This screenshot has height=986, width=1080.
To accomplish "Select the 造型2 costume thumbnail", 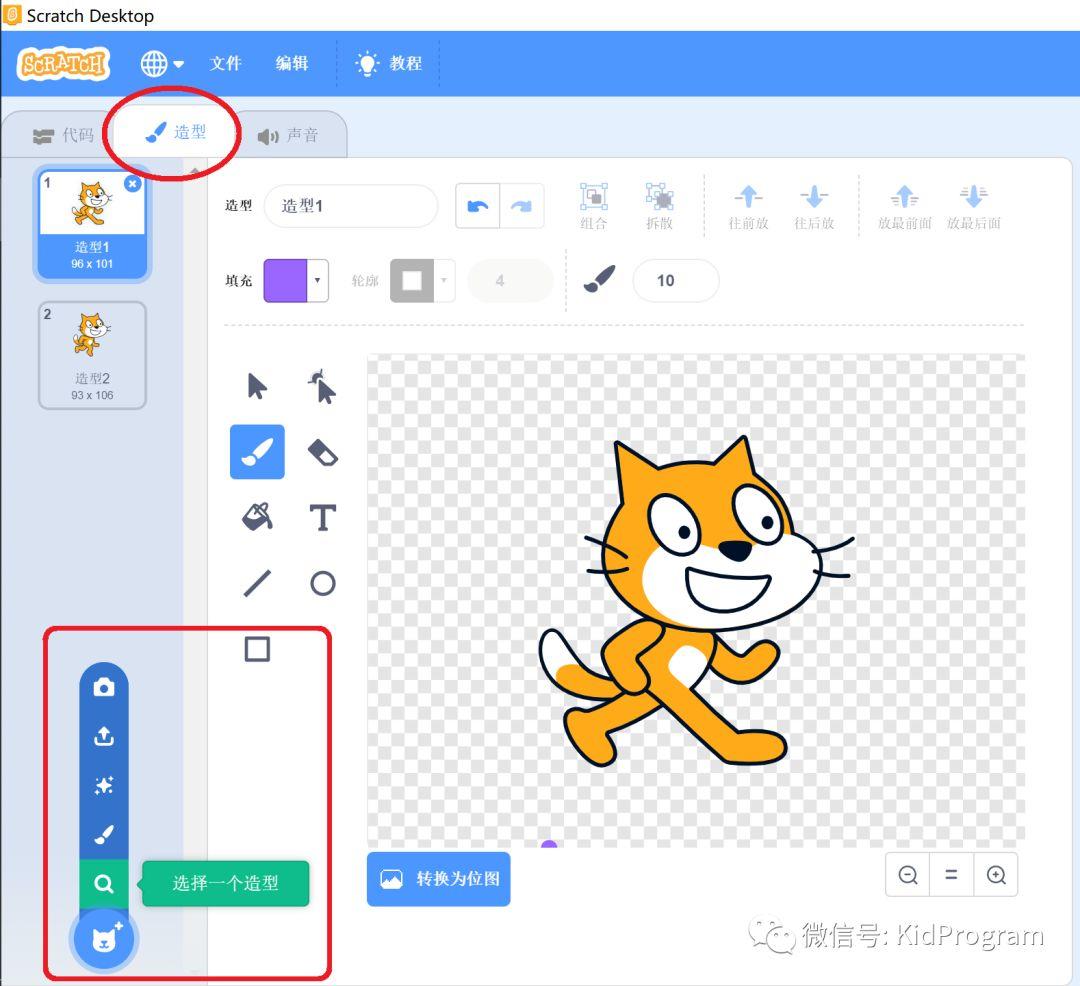I will tap(92, 355).
